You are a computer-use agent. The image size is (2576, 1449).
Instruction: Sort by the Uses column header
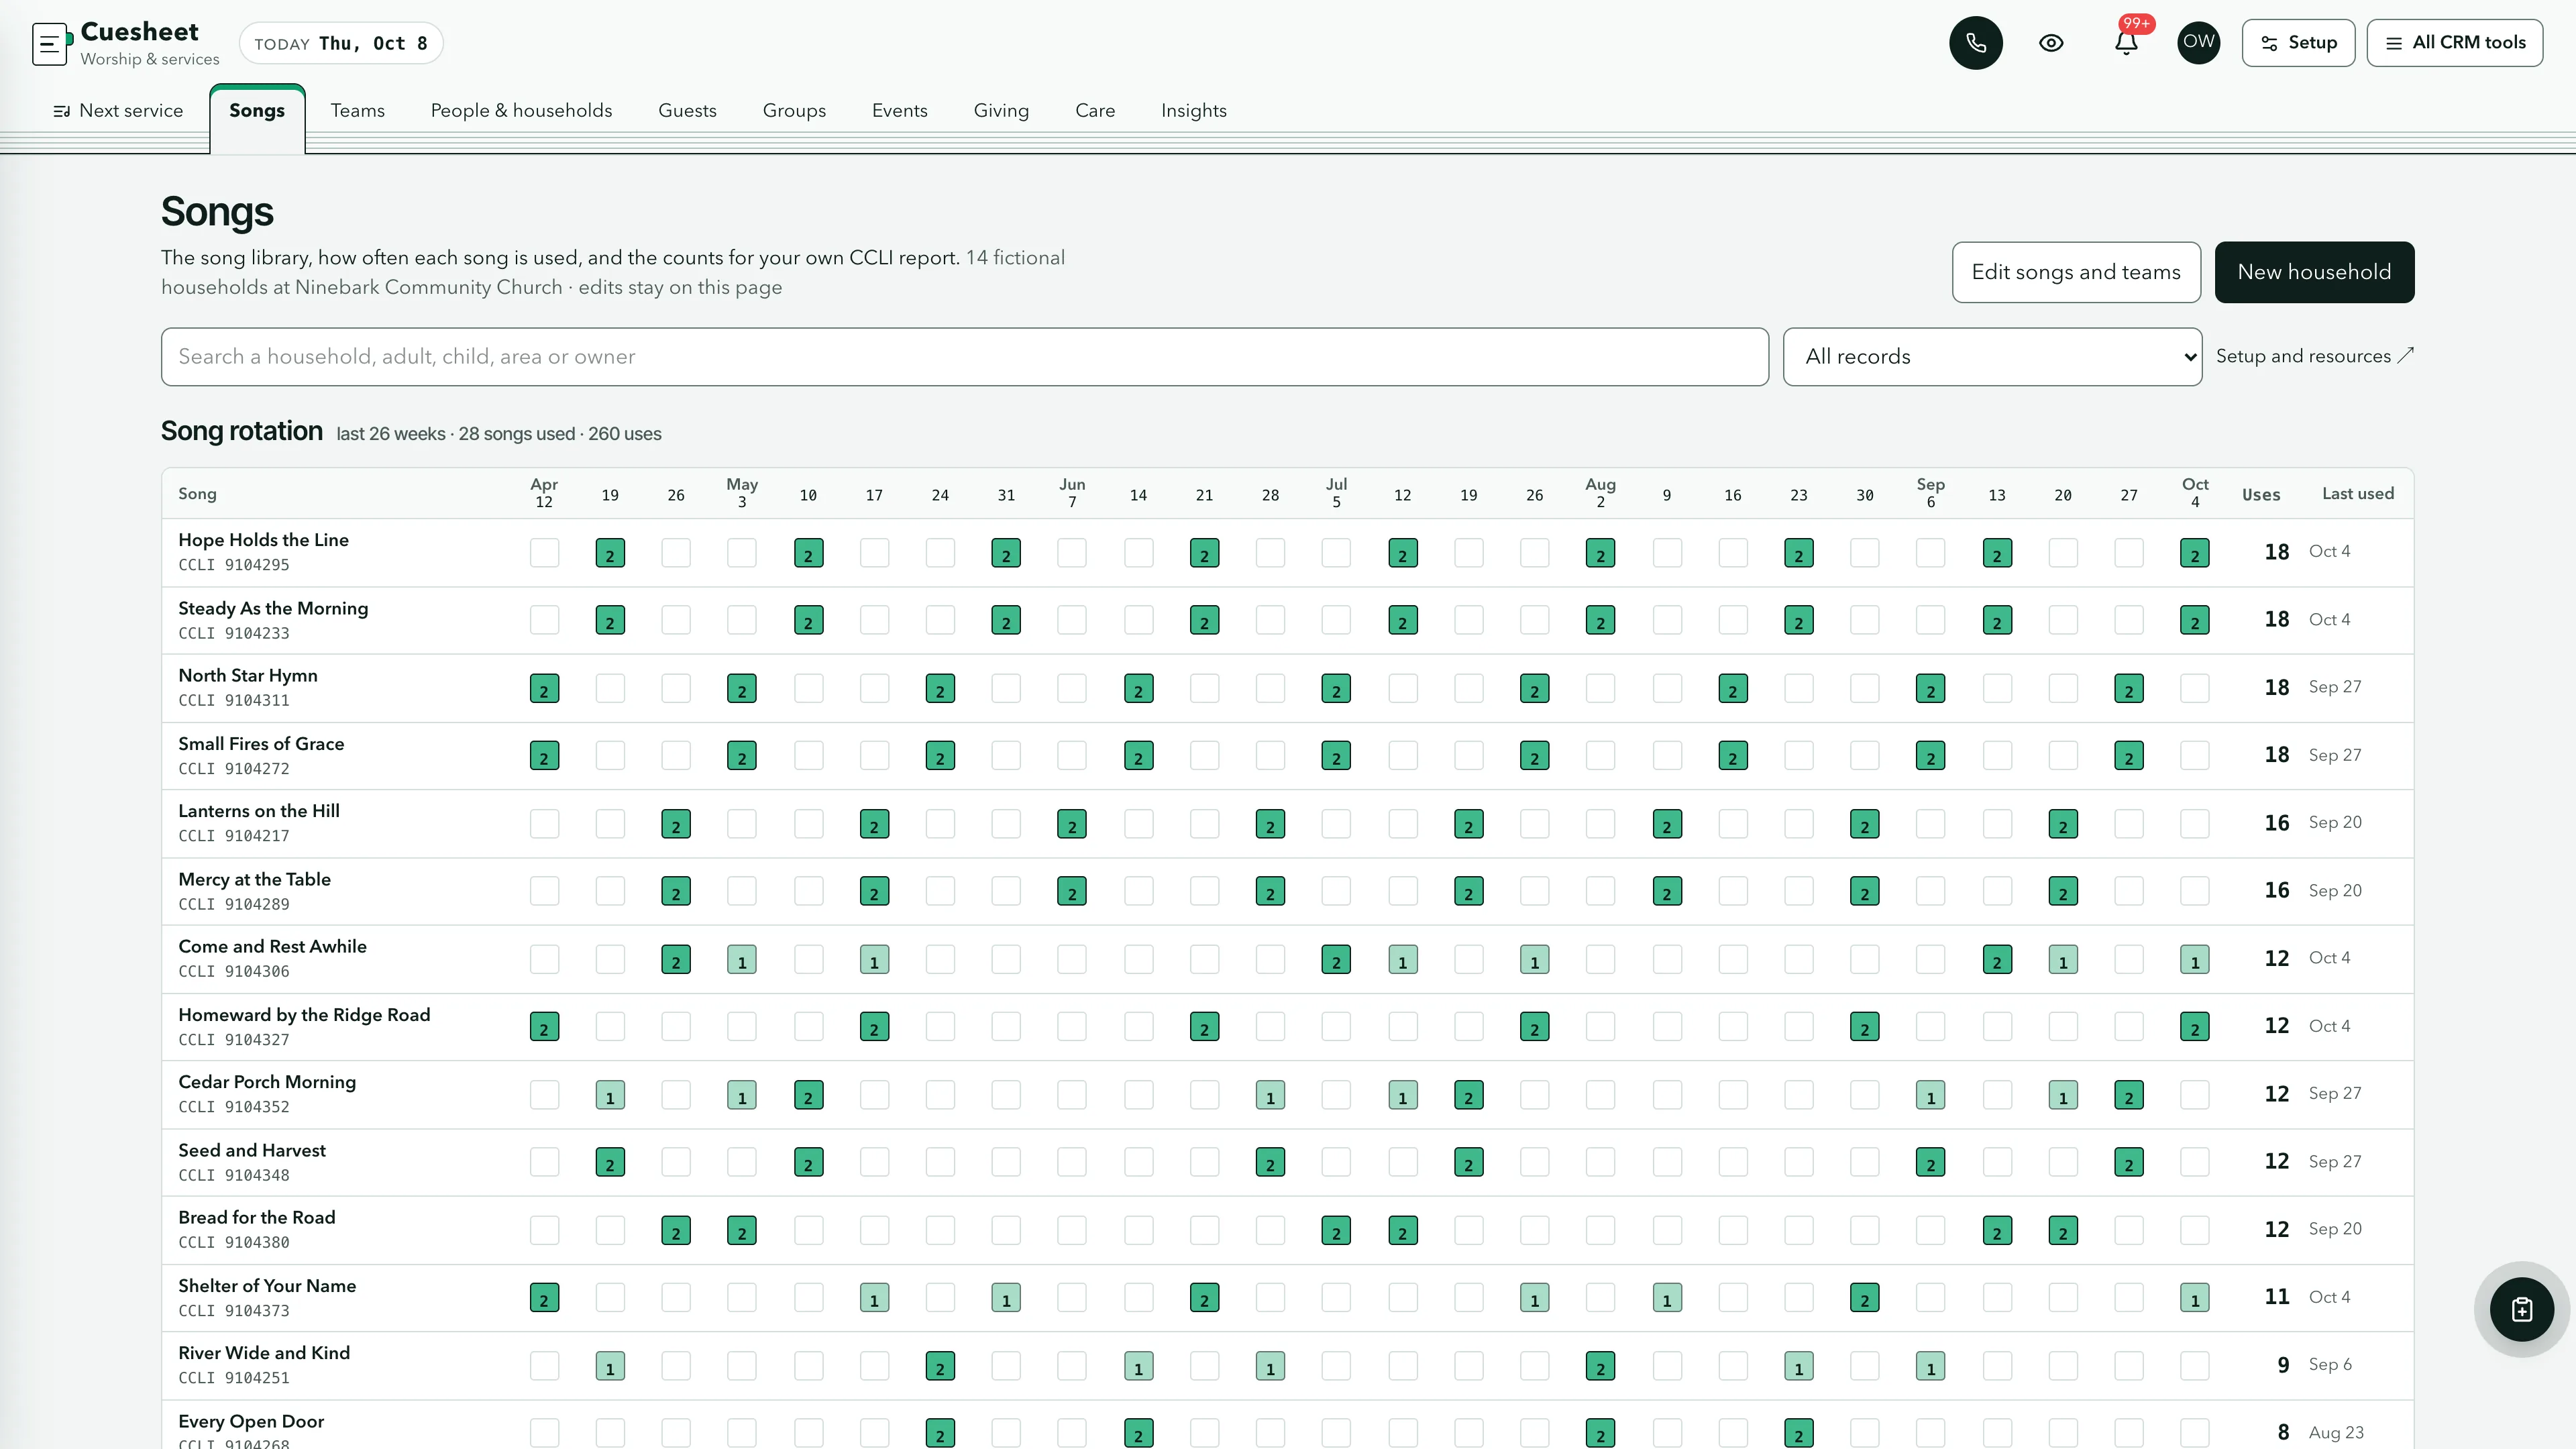point(2260,494)
